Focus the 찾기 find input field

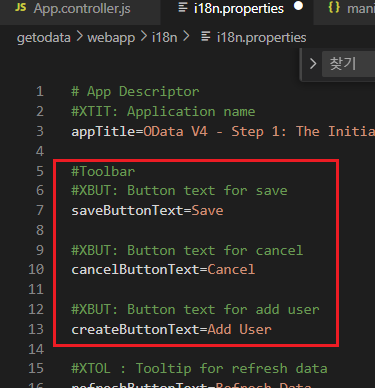point(348,64)
